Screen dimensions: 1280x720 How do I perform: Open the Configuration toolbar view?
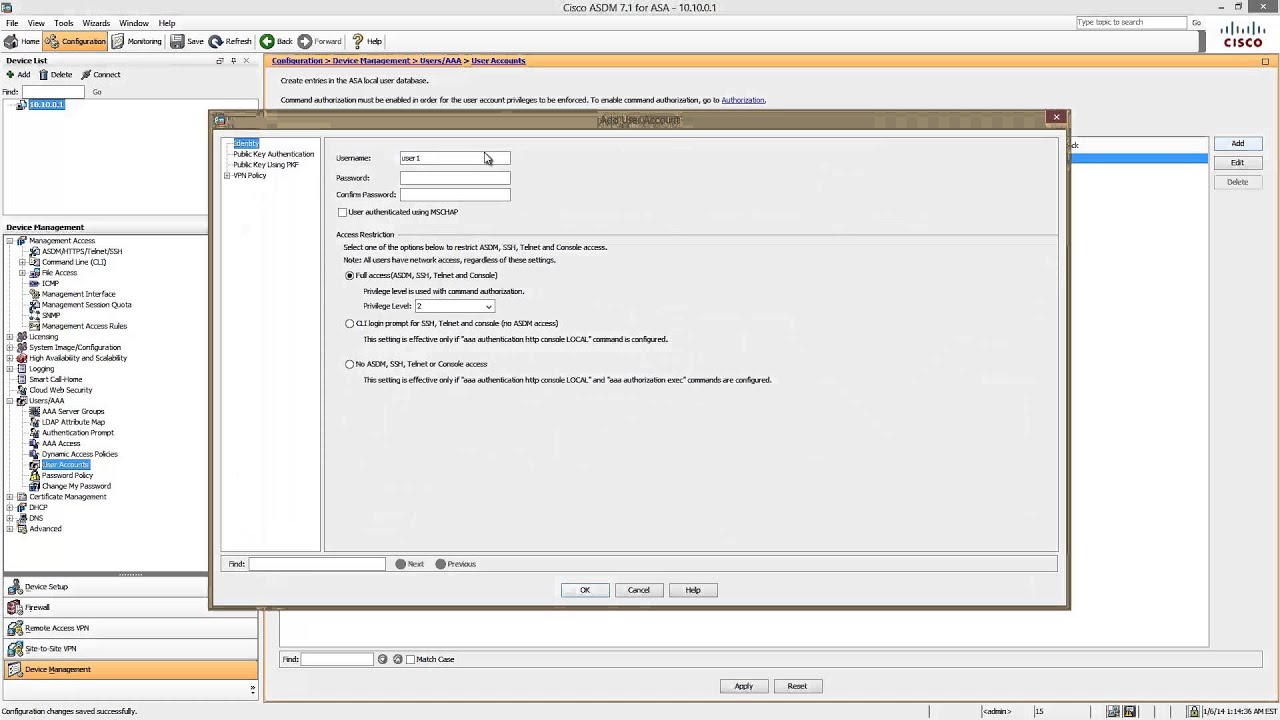click(x=75, y=41)
